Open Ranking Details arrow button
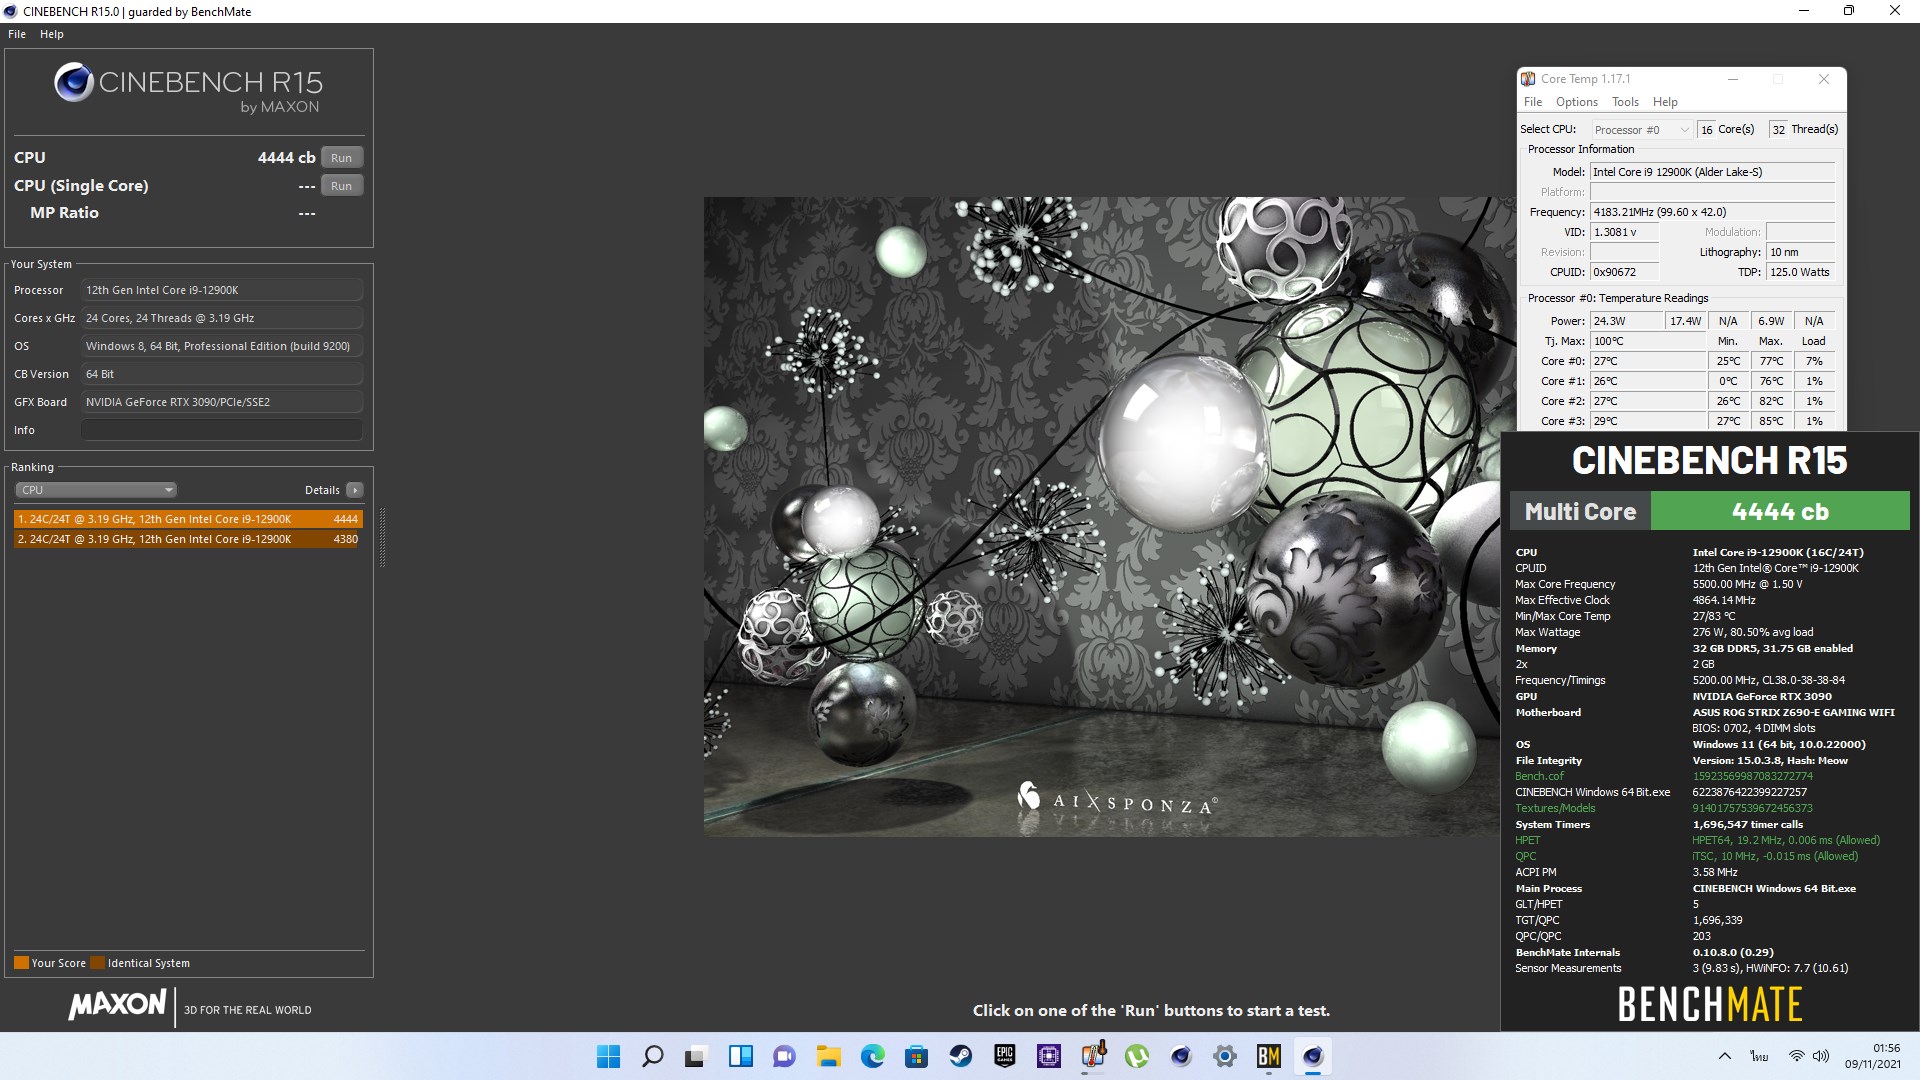This screenshot has width=1920, height=1080. pyautogui.click(x=355, y=490)
